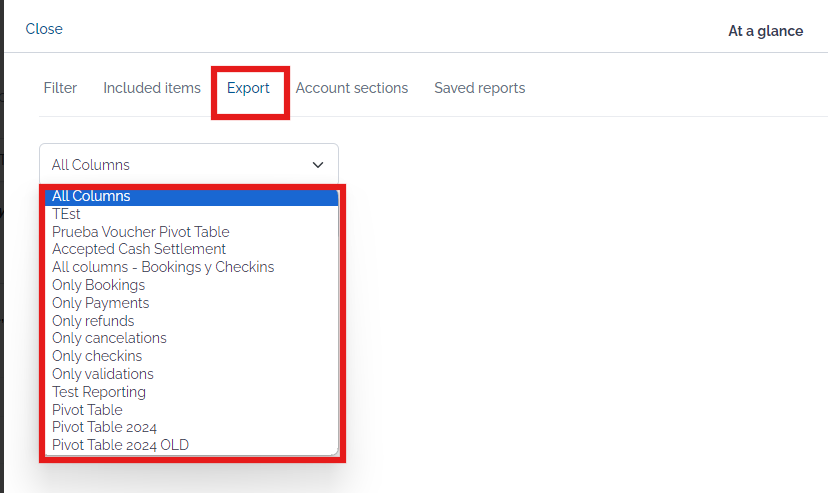Switch to the Filter tab

pyautogui.click(x=60, y=88)
